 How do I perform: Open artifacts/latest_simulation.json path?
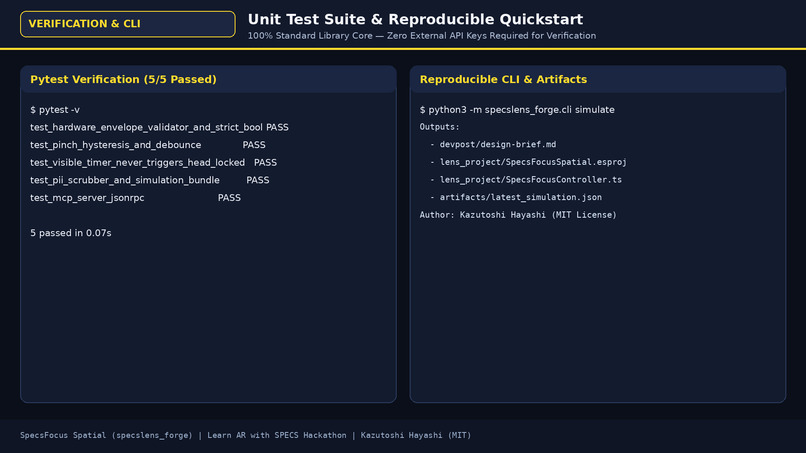pyautogui.click(x=521, y=197)
